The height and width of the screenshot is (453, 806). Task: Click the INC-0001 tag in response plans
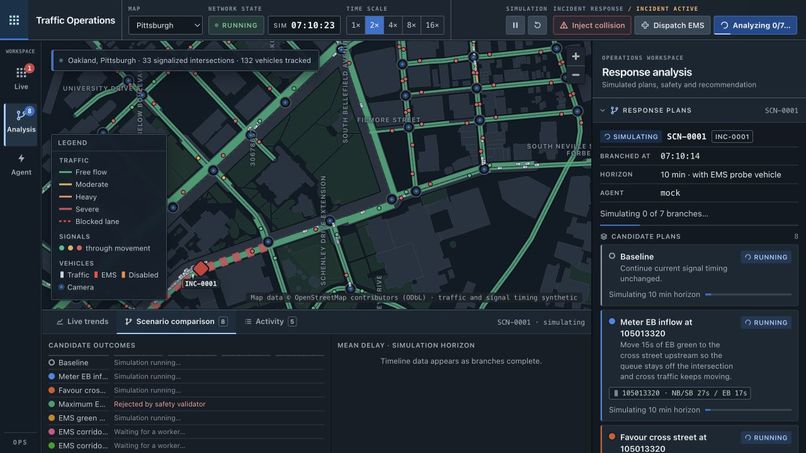[732, 137]
